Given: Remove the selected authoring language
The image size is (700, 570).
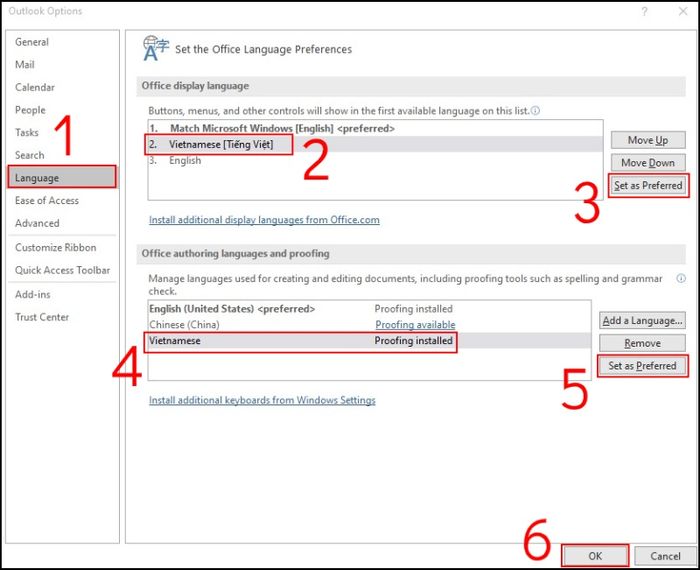Looking at the screenshot, I should tap(642, 343).
